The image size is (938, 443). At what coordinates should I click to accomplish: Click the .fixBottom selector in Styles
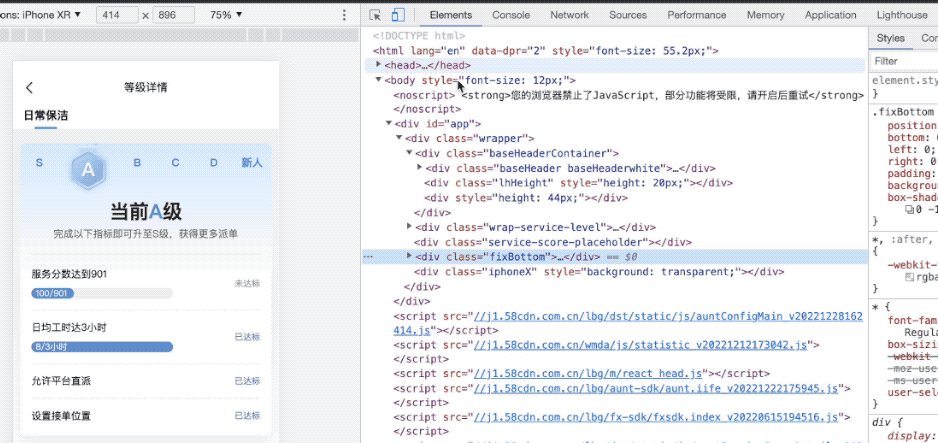point(903,112)
